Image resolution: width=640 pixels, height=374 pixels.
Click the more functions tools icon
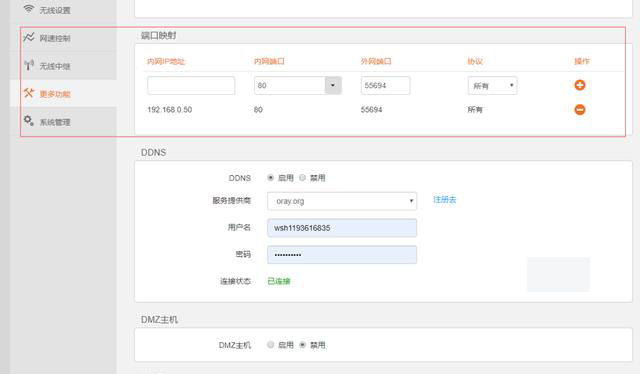click(29, 93)
